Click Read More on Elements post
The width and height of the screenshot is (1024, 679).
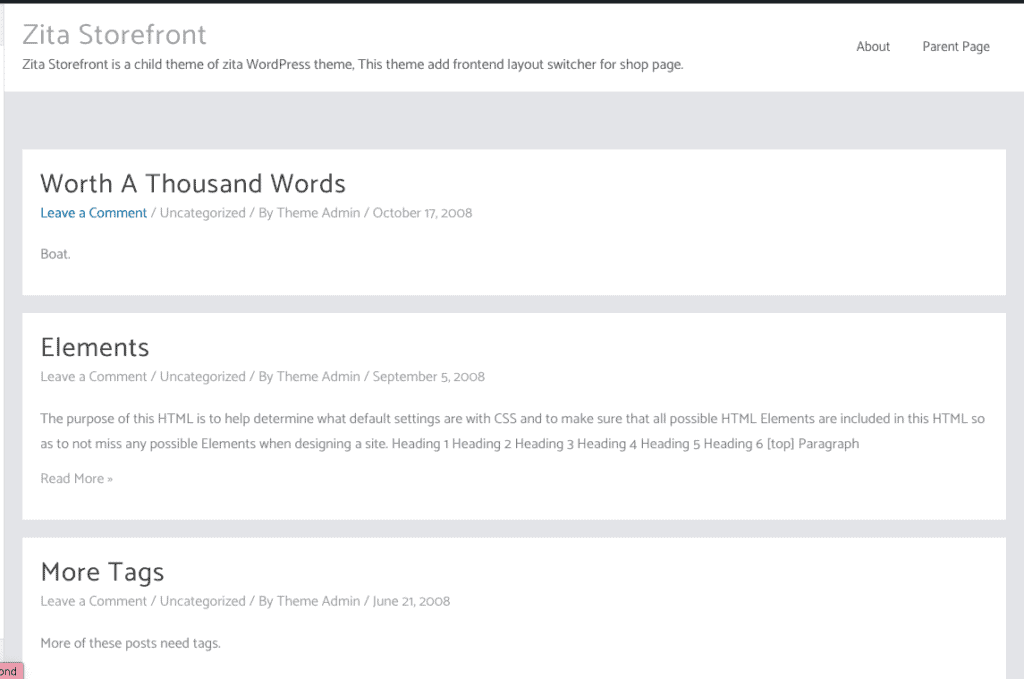76,479
